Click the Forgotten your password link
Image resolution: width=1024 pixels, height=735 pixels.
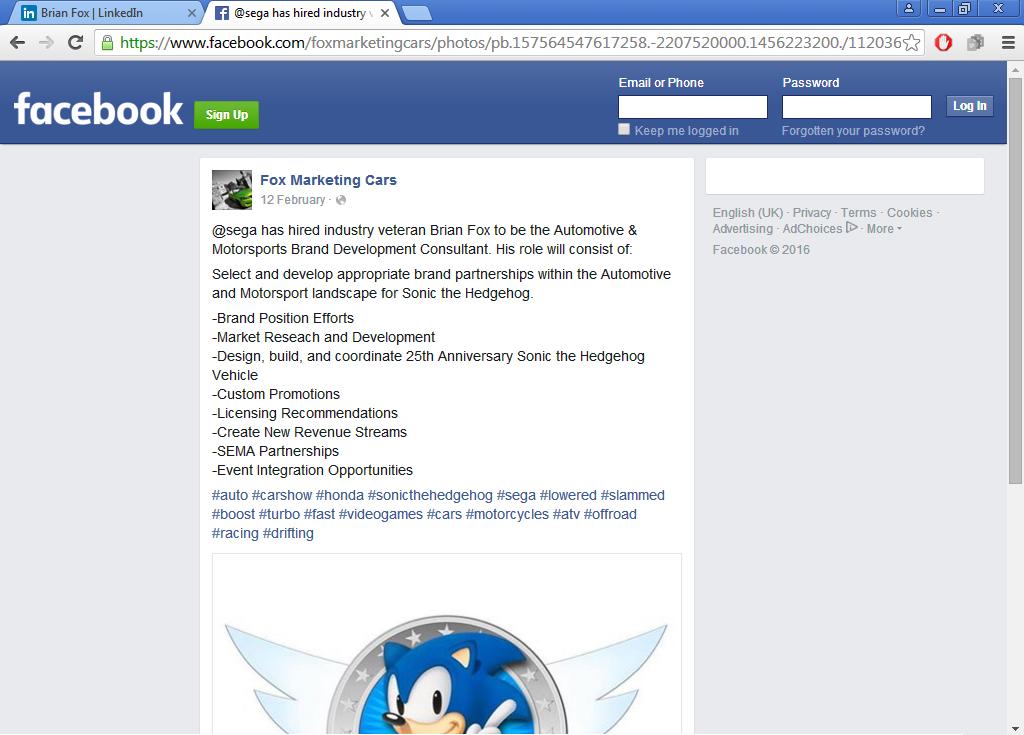pyautogui.click(x=853, y=131)
